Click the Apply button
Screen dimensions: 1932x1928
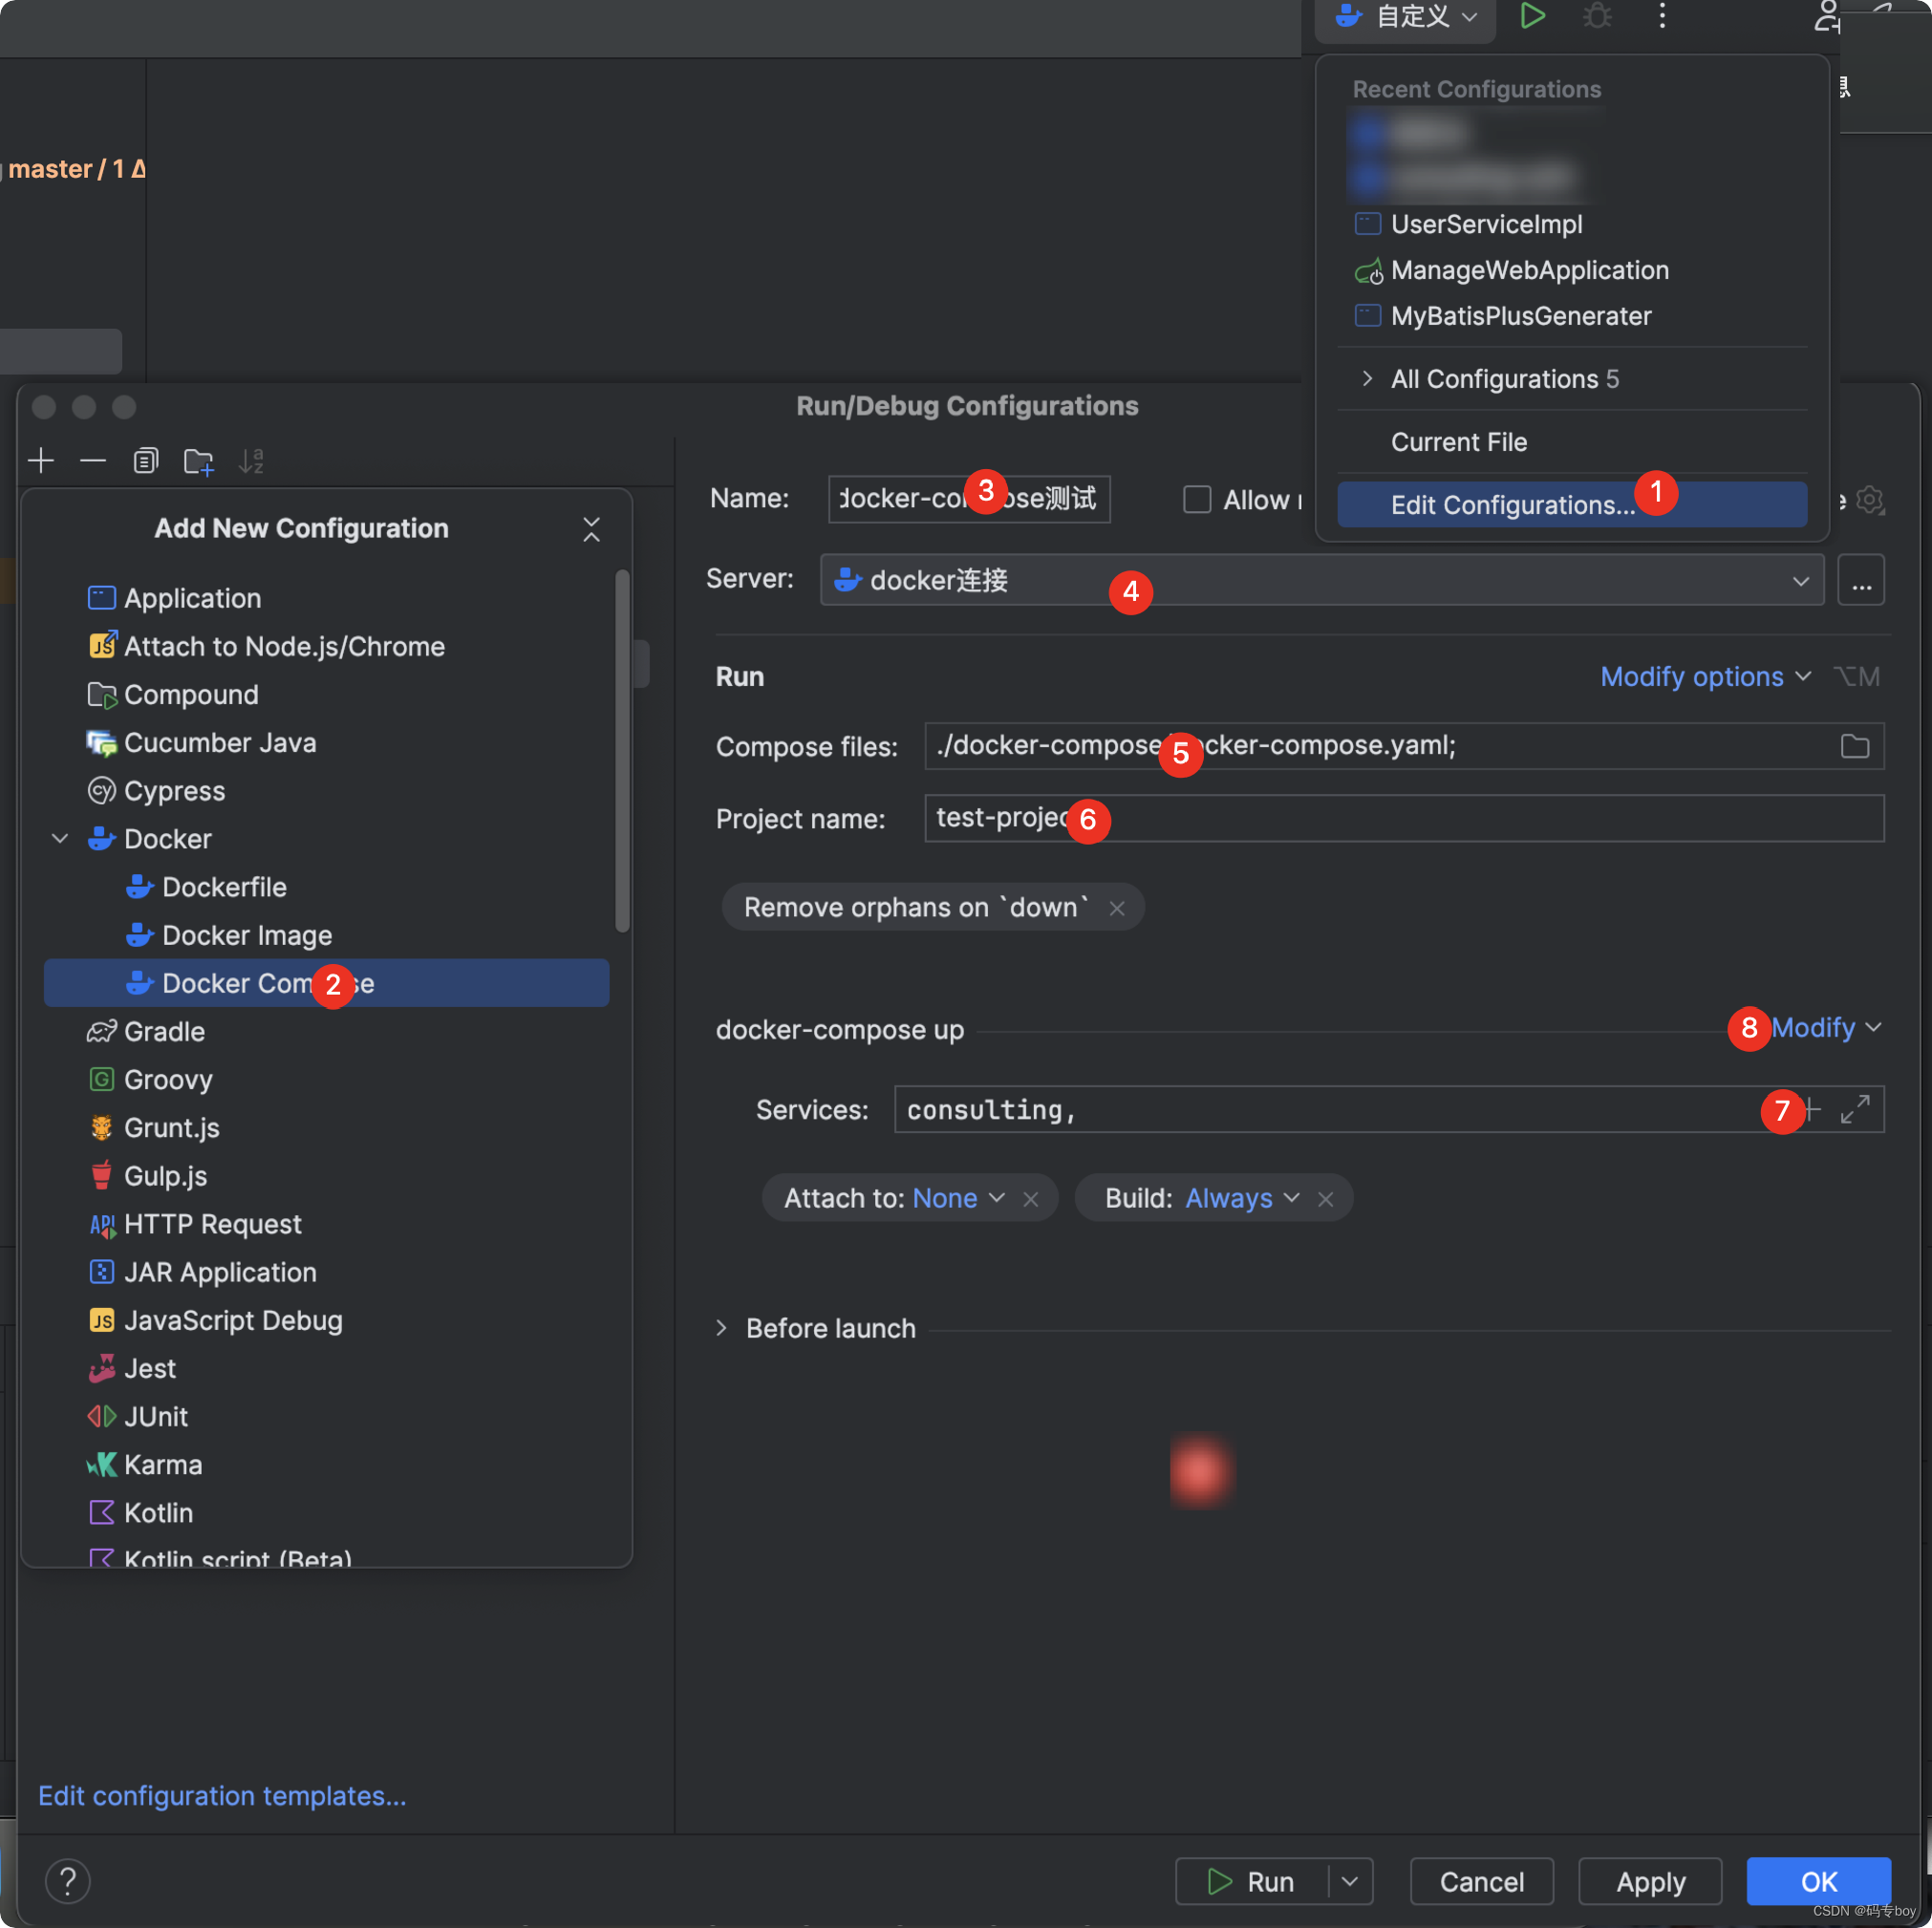[1649, 1881]
